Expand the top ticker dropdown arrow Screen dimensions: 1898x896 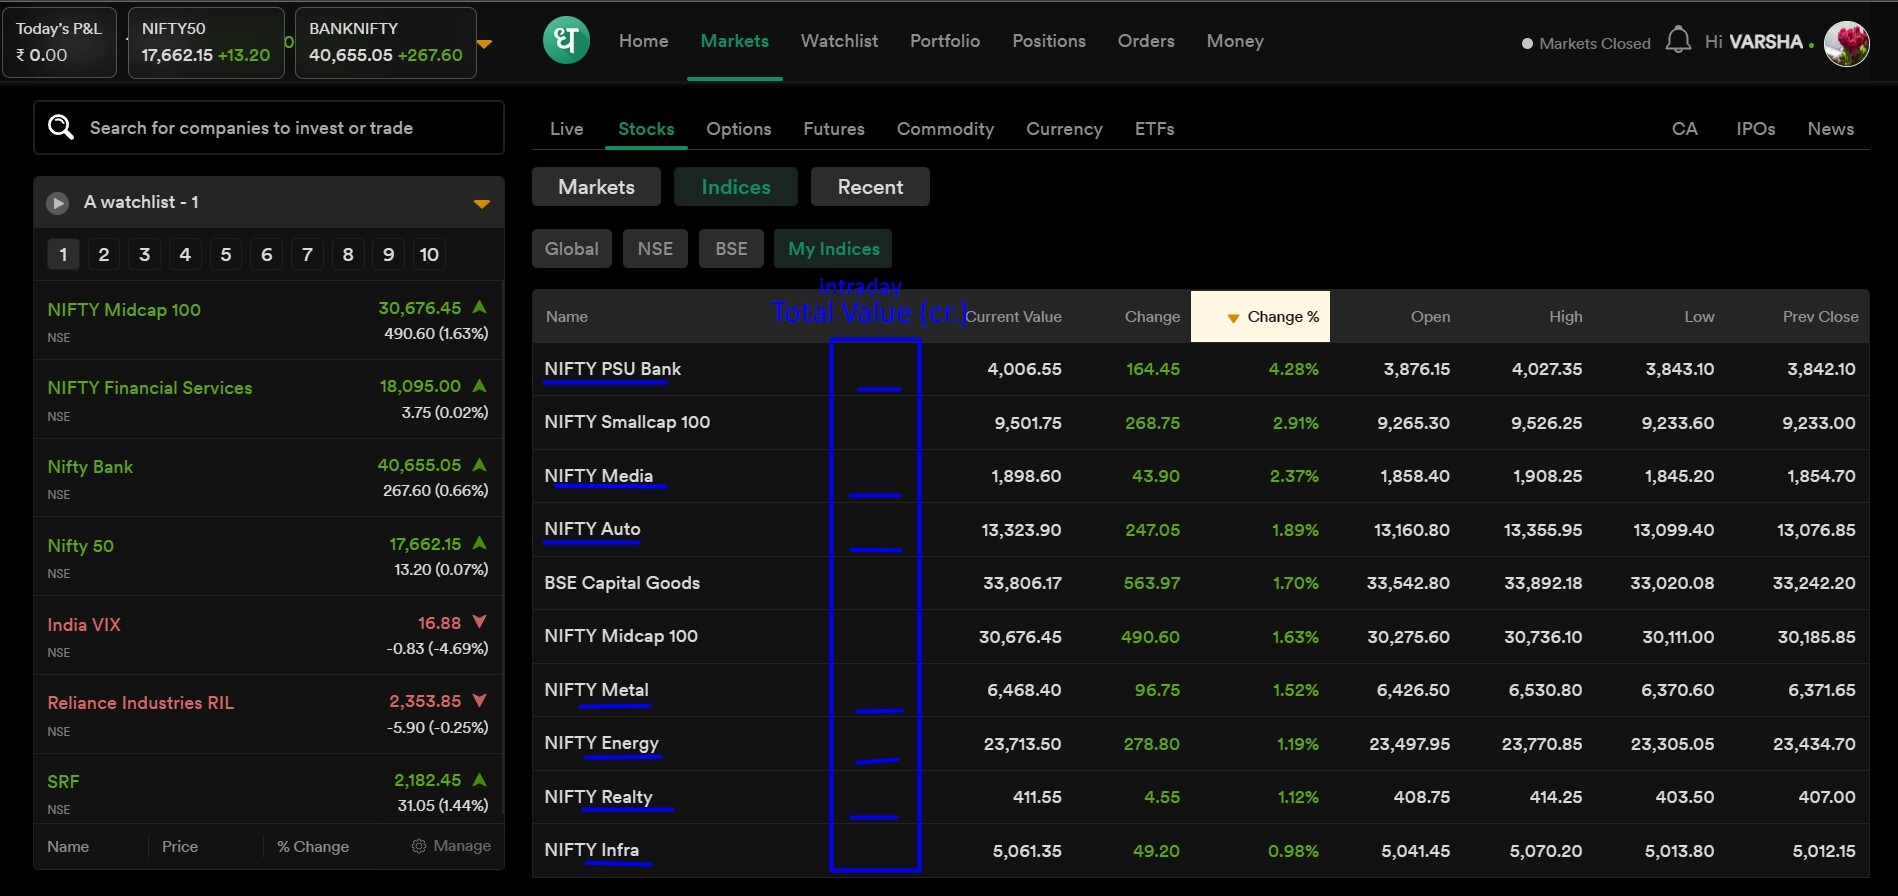coord(484,44)
